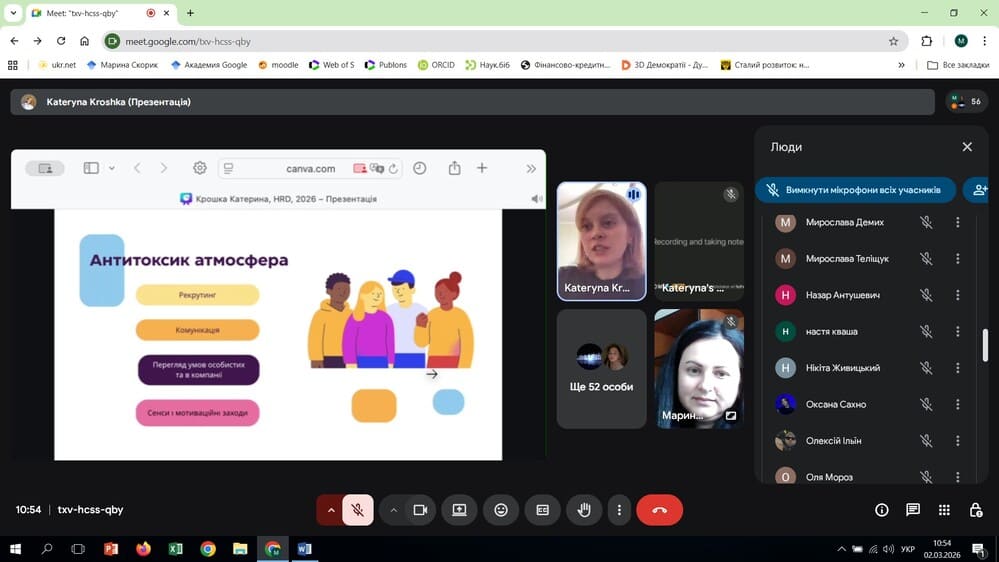Open more options for Назар Антушевич

pos(957,295)
